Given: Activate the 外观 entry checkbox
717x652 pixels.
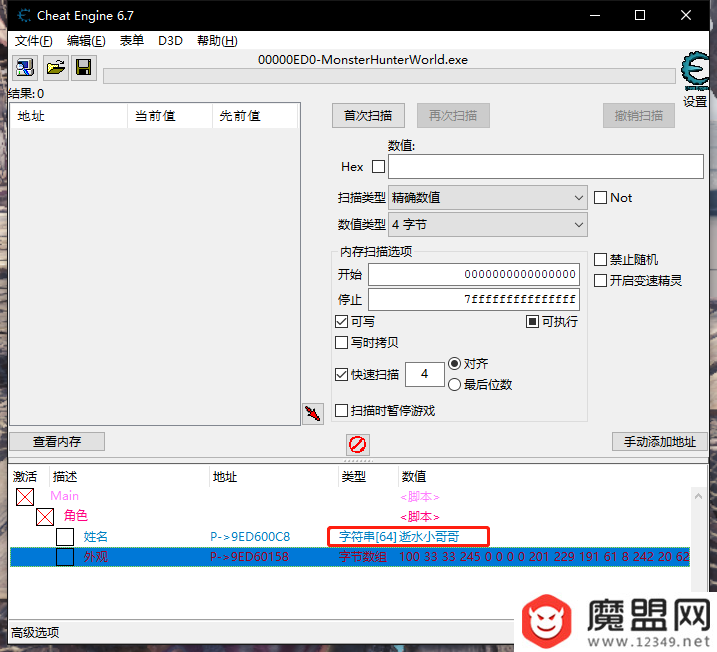Looking at the screenshot, I should [x=65, y=557].
